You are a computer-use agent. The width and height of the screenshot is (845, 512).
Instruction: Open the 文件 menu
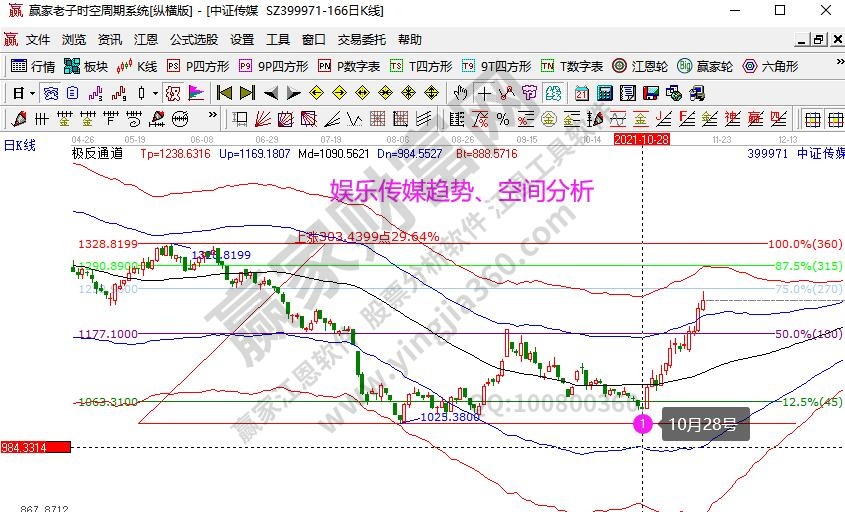click(38, 39)
